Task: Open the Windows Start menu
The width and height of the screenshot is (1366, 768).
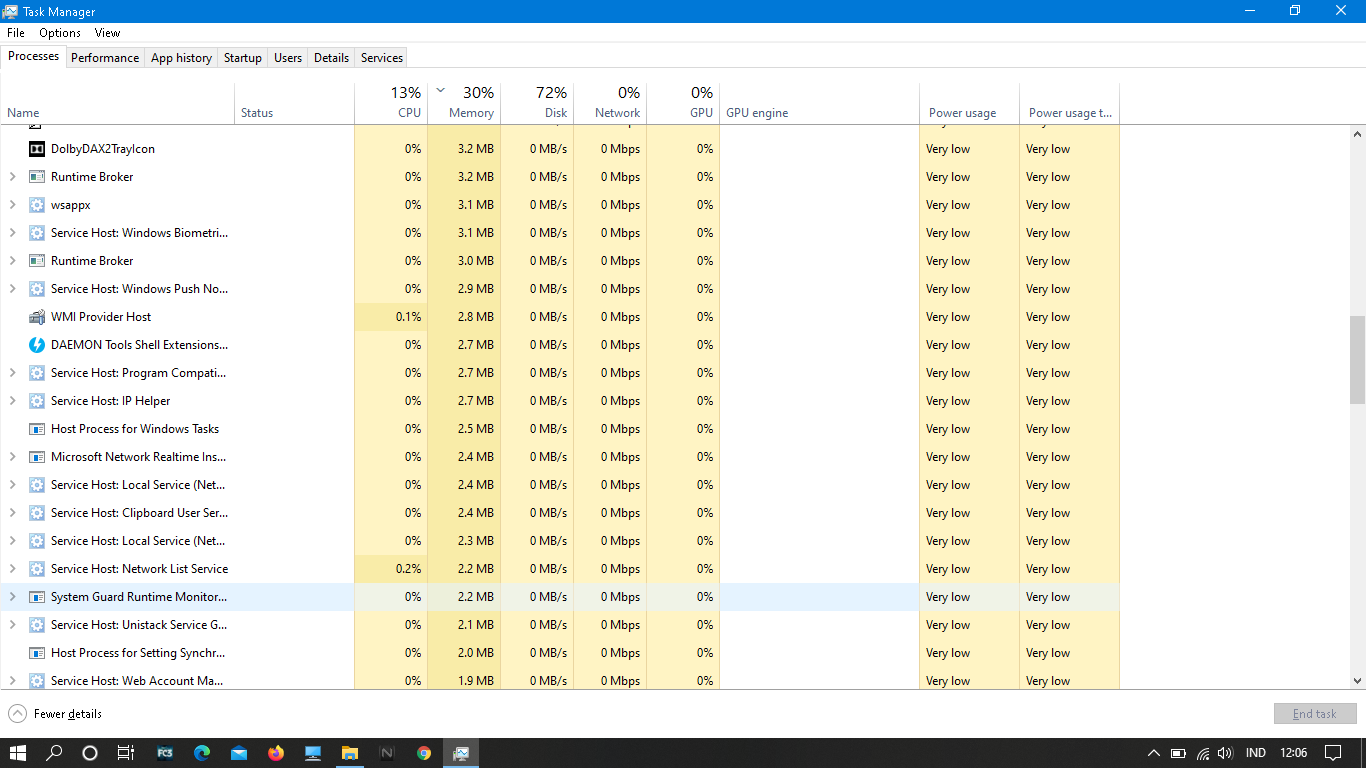Action: (x=18, y=753)
